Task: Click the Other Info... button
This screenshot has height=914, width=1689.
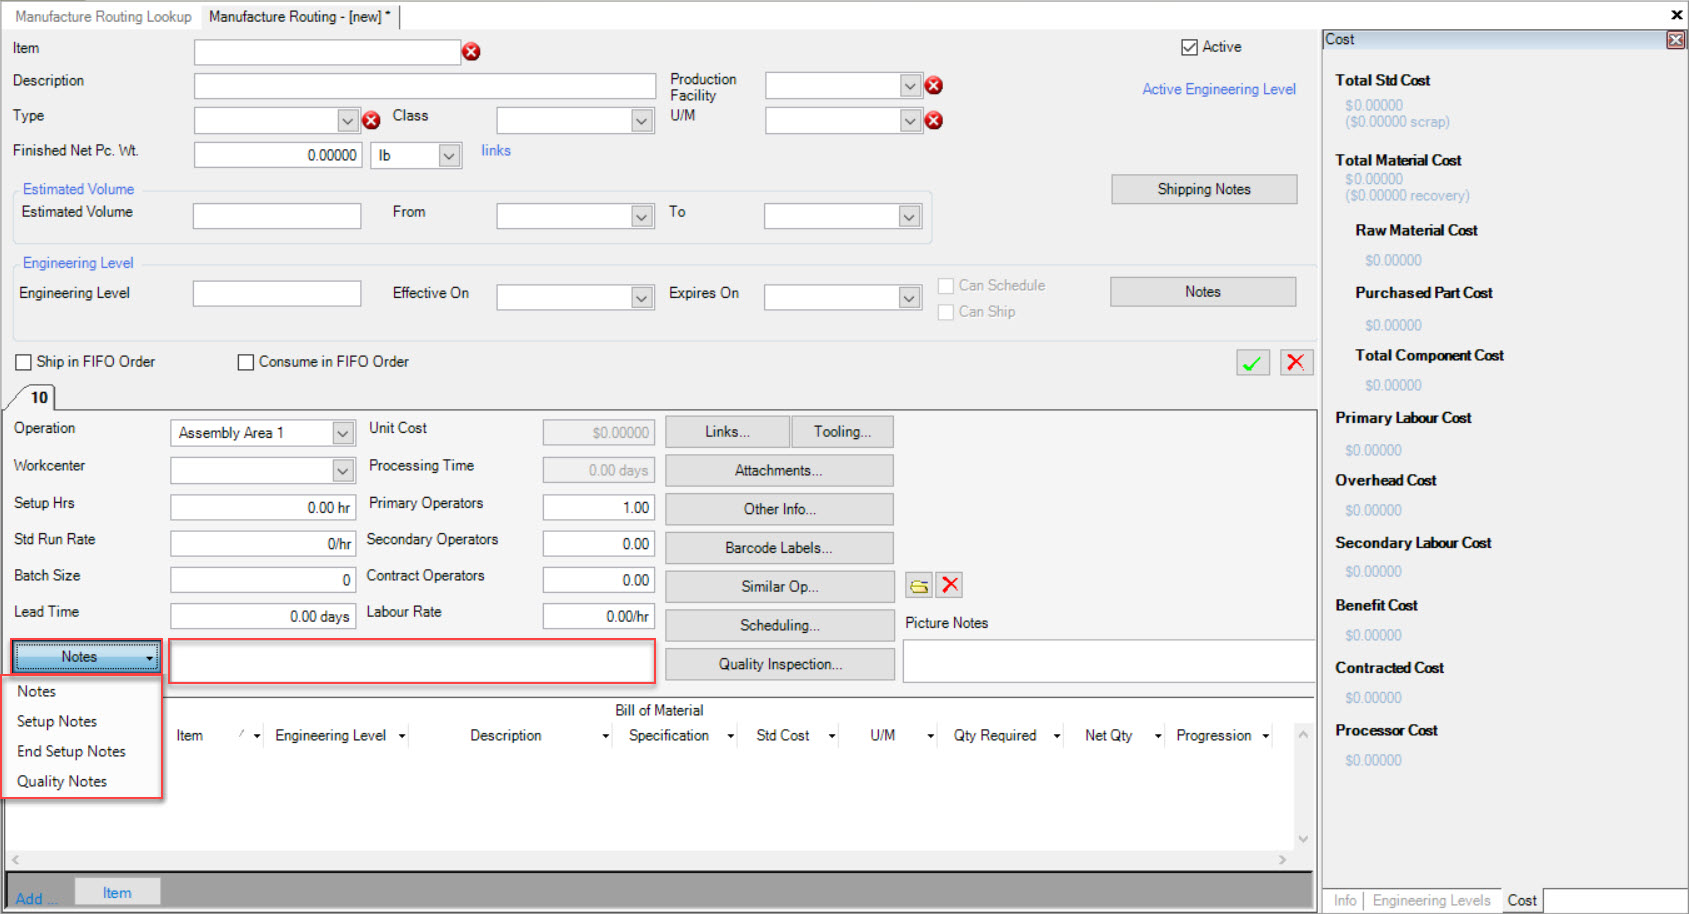Action: 779,510
